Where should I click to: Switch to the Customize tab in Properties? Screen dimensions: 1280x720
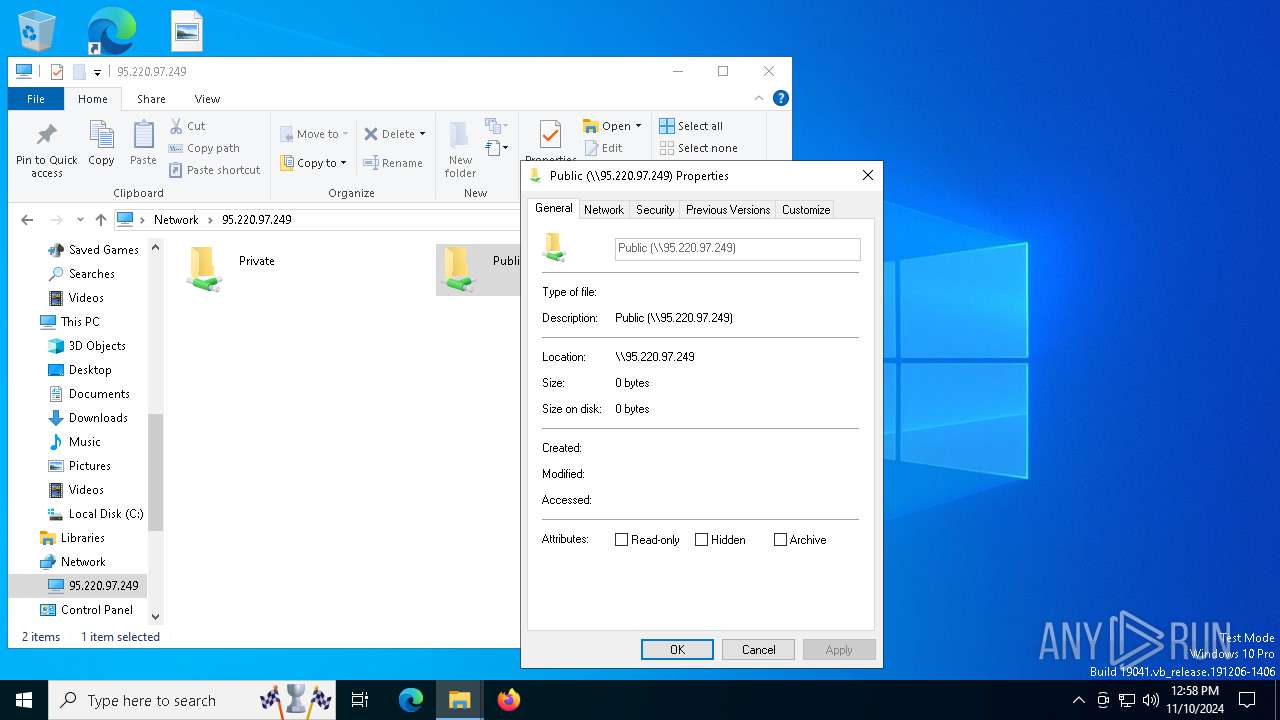point(806,210)
